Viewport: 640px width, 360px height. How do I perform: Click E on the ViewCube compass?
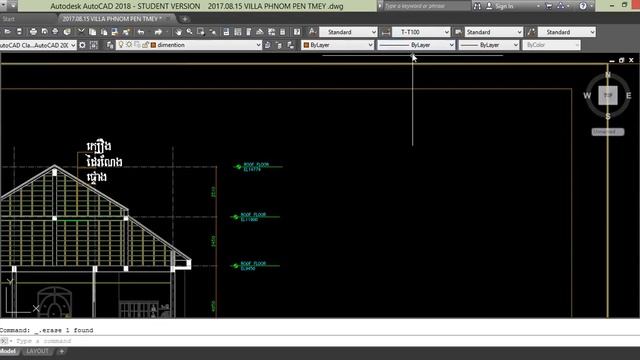point(629,96)
